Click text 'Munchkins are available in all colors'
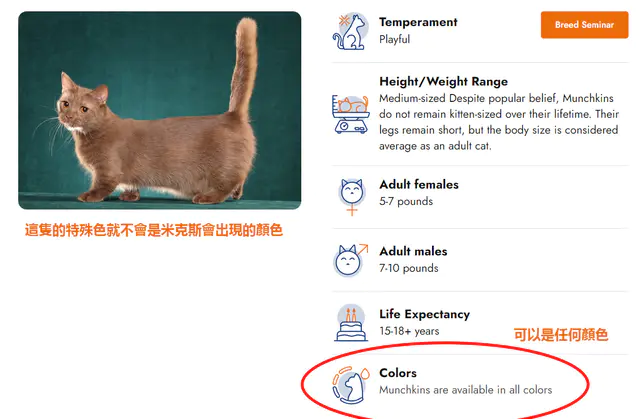This screenshot has height=419, width=640. [x=465, y=390]
